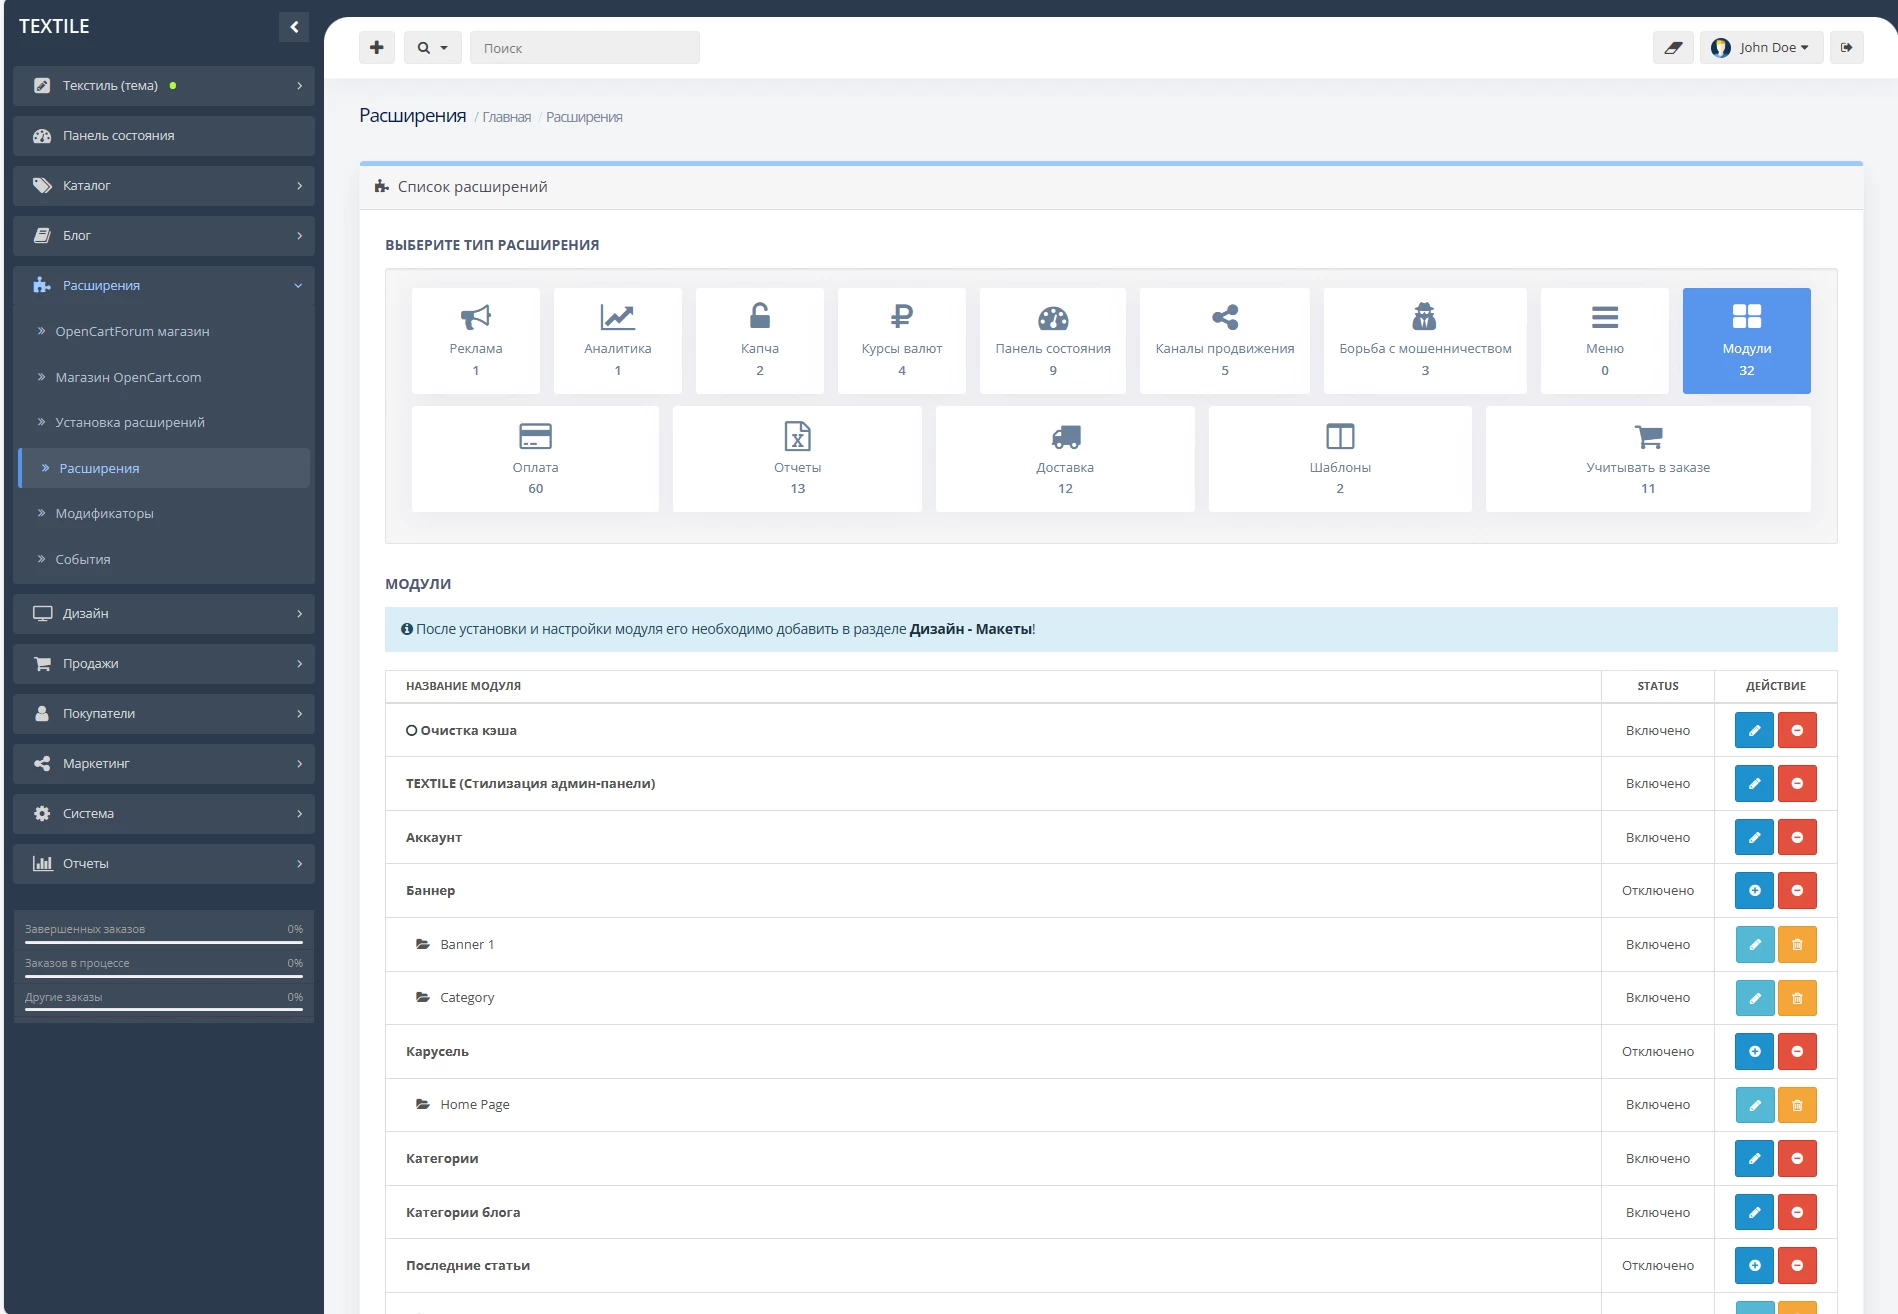
Task: Select the Оплата extension type tile
Action: [536, 459]
